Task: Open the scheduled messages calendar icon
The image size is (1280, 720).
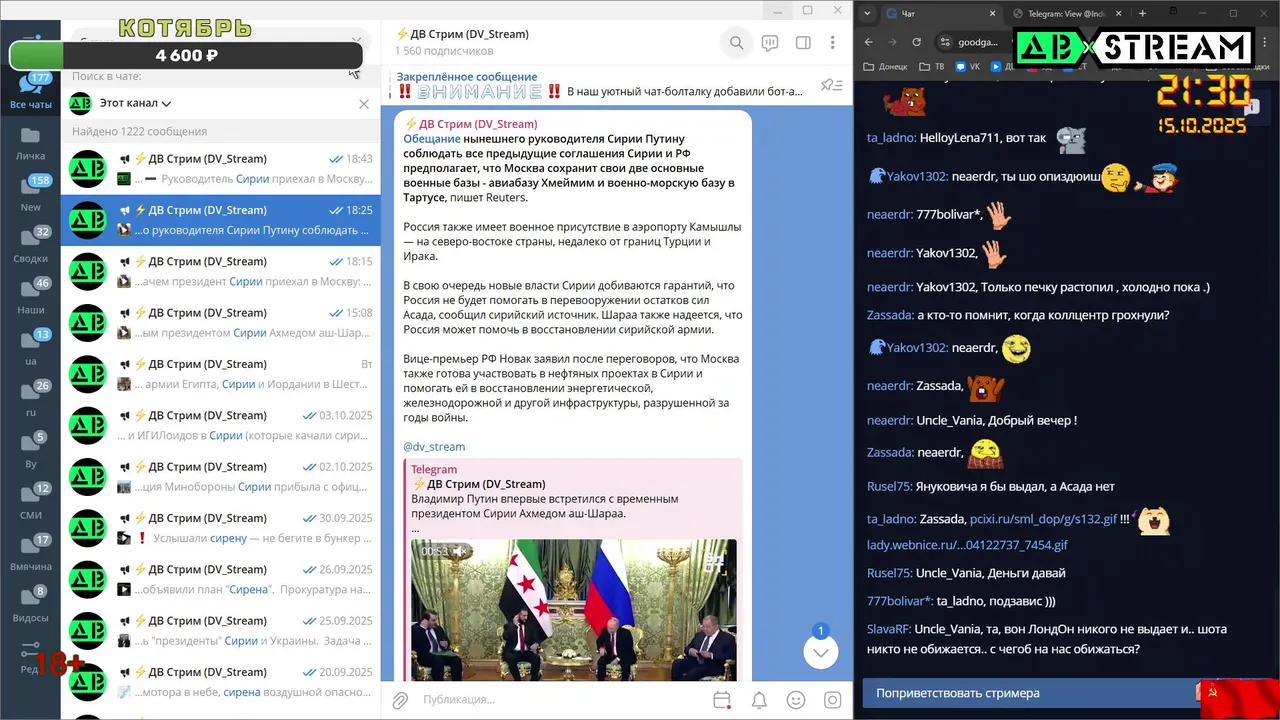Action: [722, 700]
